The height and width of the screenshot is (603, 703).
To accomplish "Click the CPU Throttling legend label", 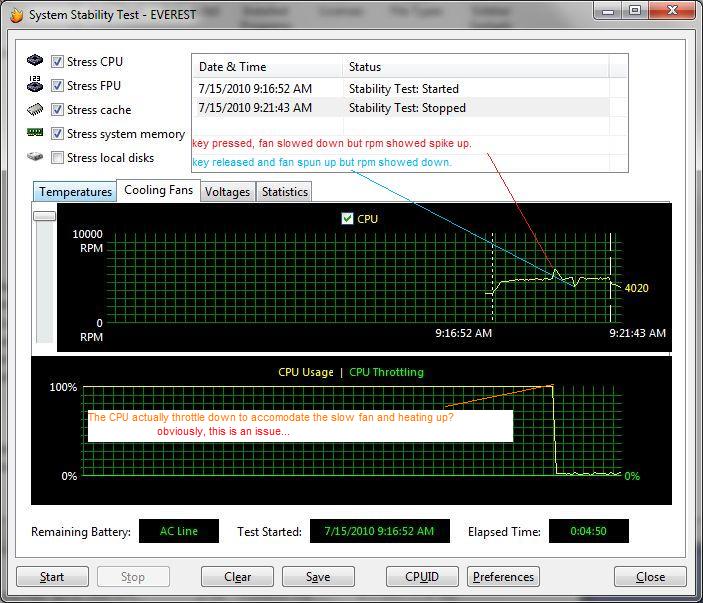I will [x=386, y=372].
